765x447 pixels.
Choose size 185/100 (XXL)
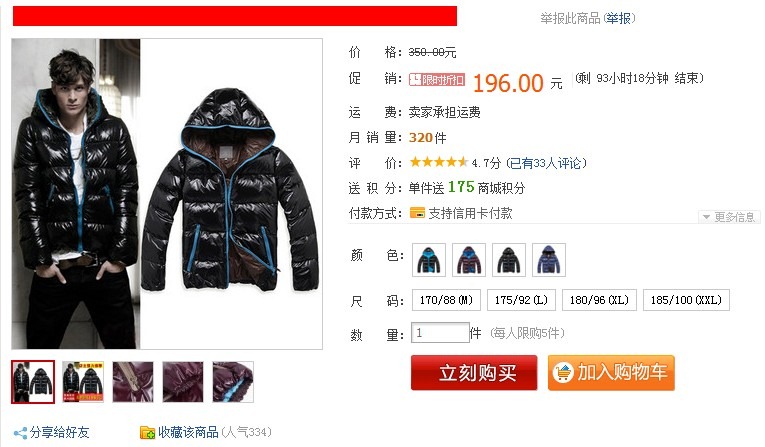coord(686,300)
